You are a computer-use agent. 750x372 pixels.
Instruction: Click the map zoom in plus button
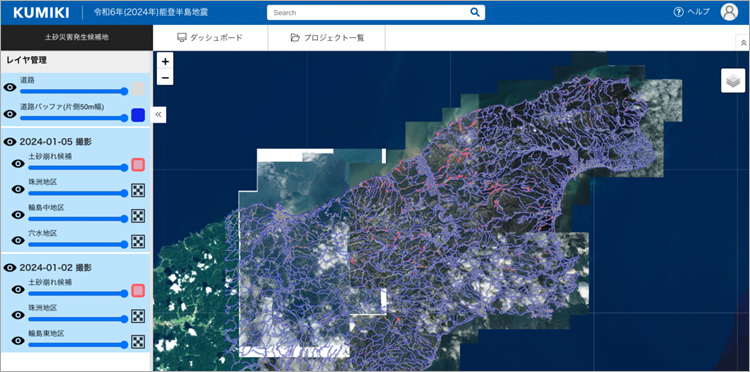tap(165, 61)
